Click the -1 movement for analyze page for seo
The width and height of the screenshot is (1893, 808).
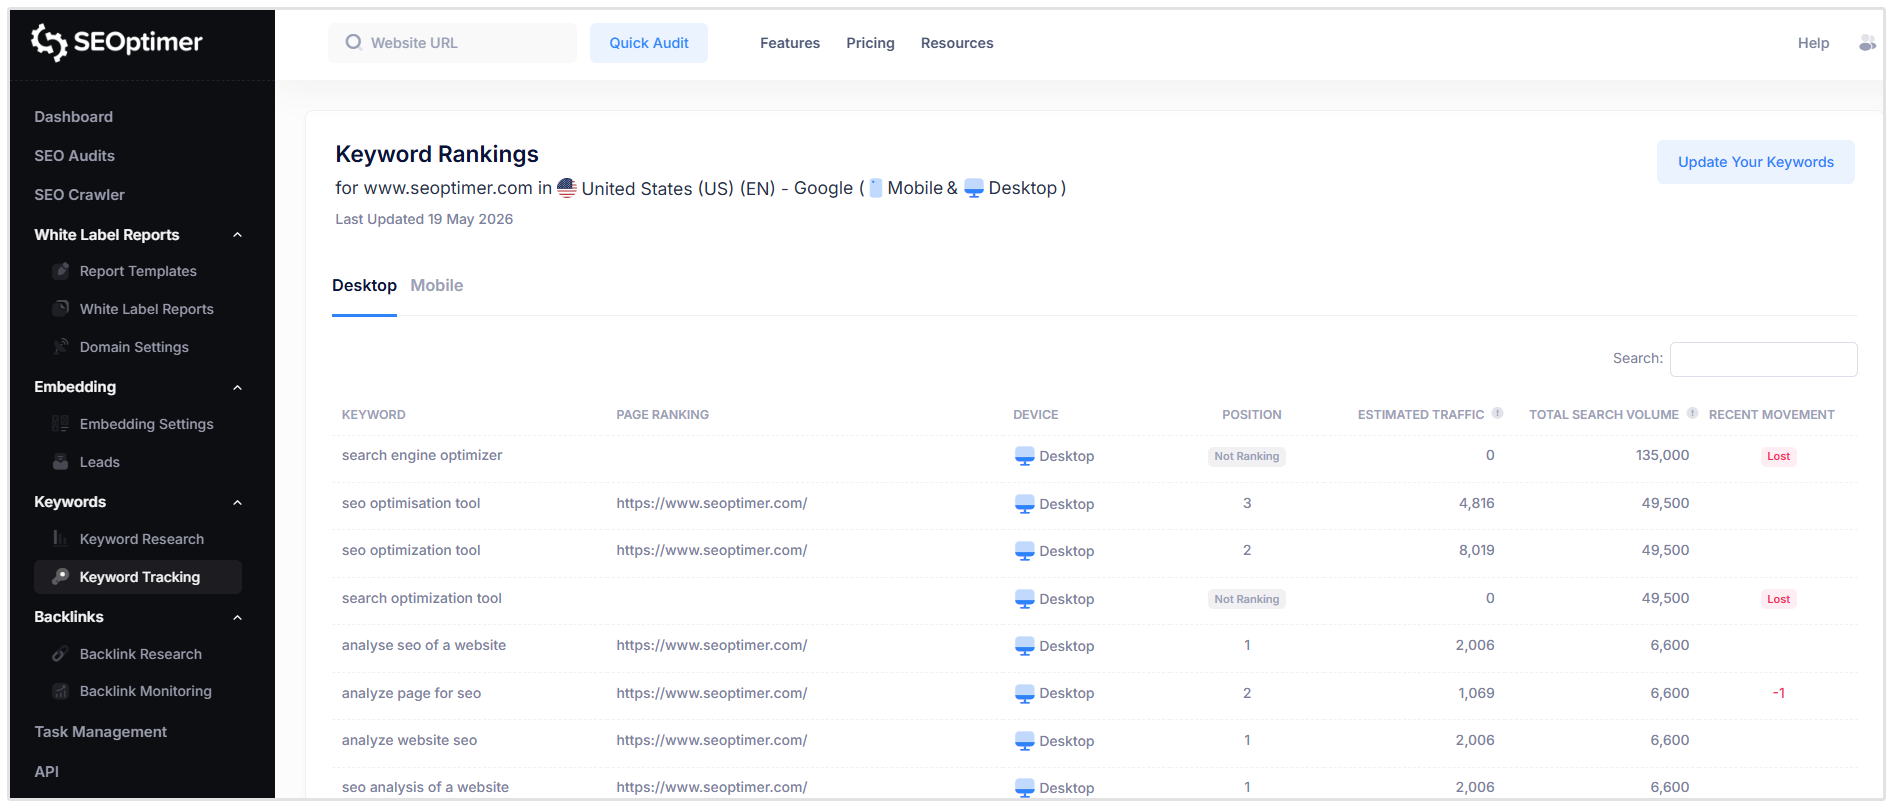coord(1779,693)
